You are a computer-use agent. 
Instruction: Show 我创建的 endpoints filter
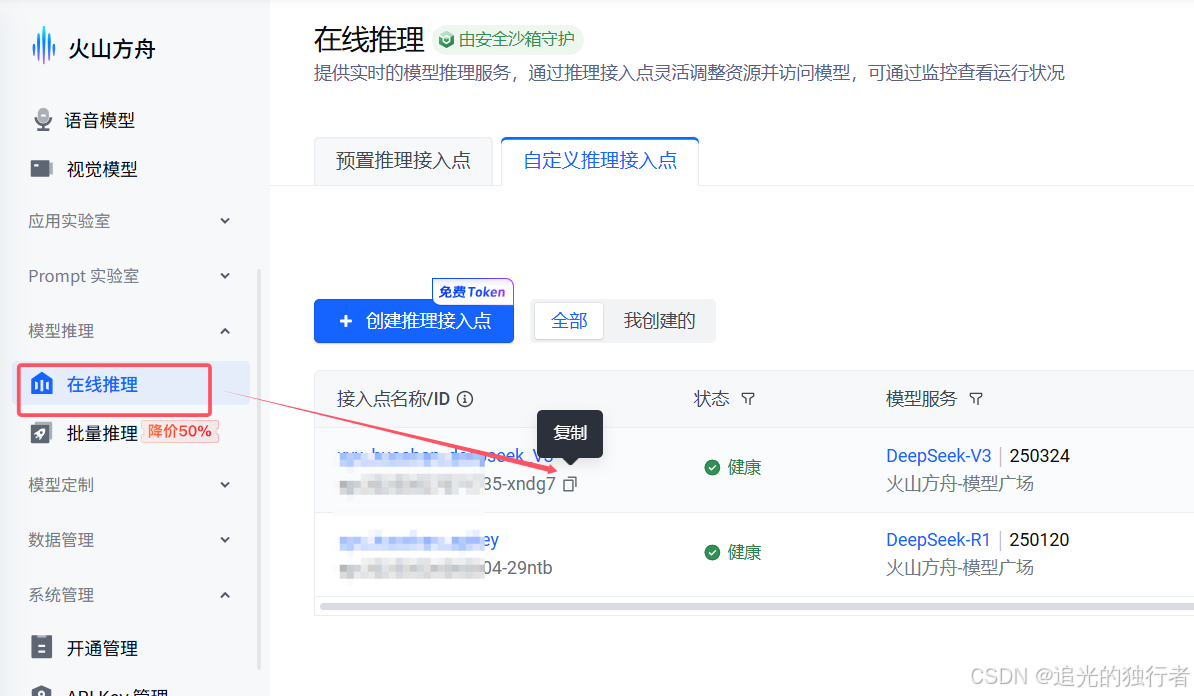click(x=659, y=321)
